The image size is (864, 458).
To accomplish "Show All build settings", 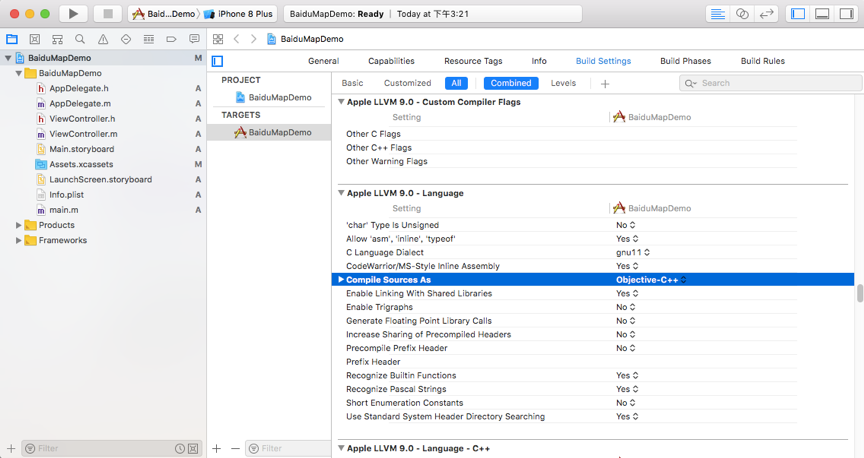I will (456, 83).
